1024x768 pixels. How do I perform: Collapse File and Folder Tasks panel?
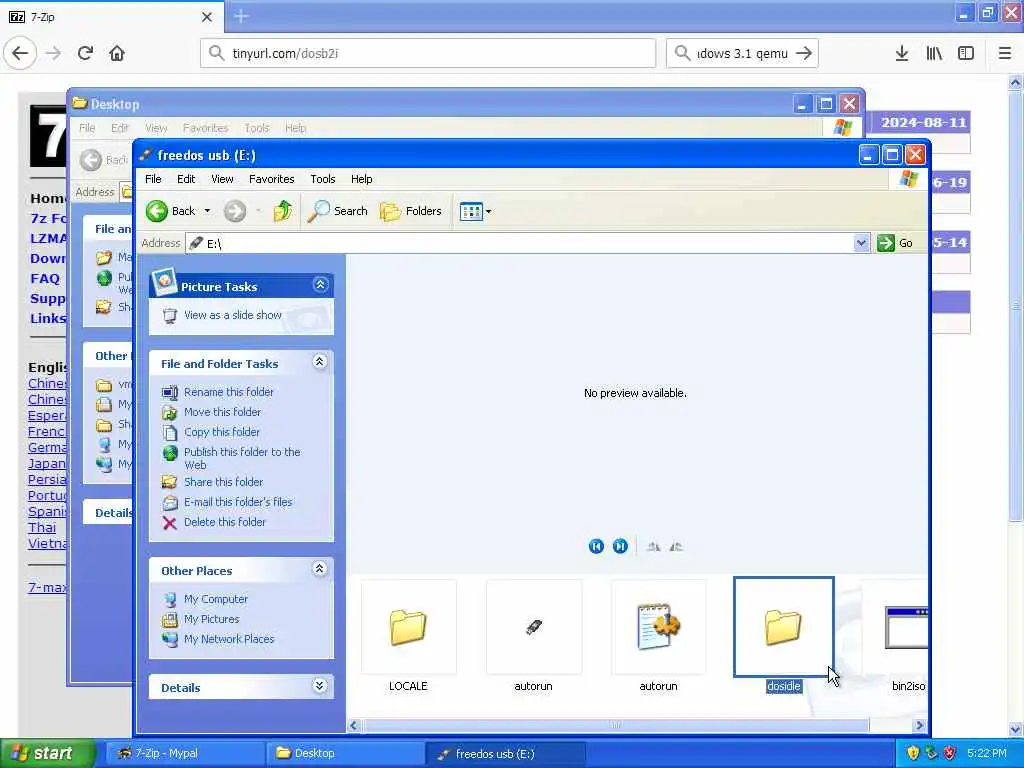pyautogui.click(x=319, y=362)
